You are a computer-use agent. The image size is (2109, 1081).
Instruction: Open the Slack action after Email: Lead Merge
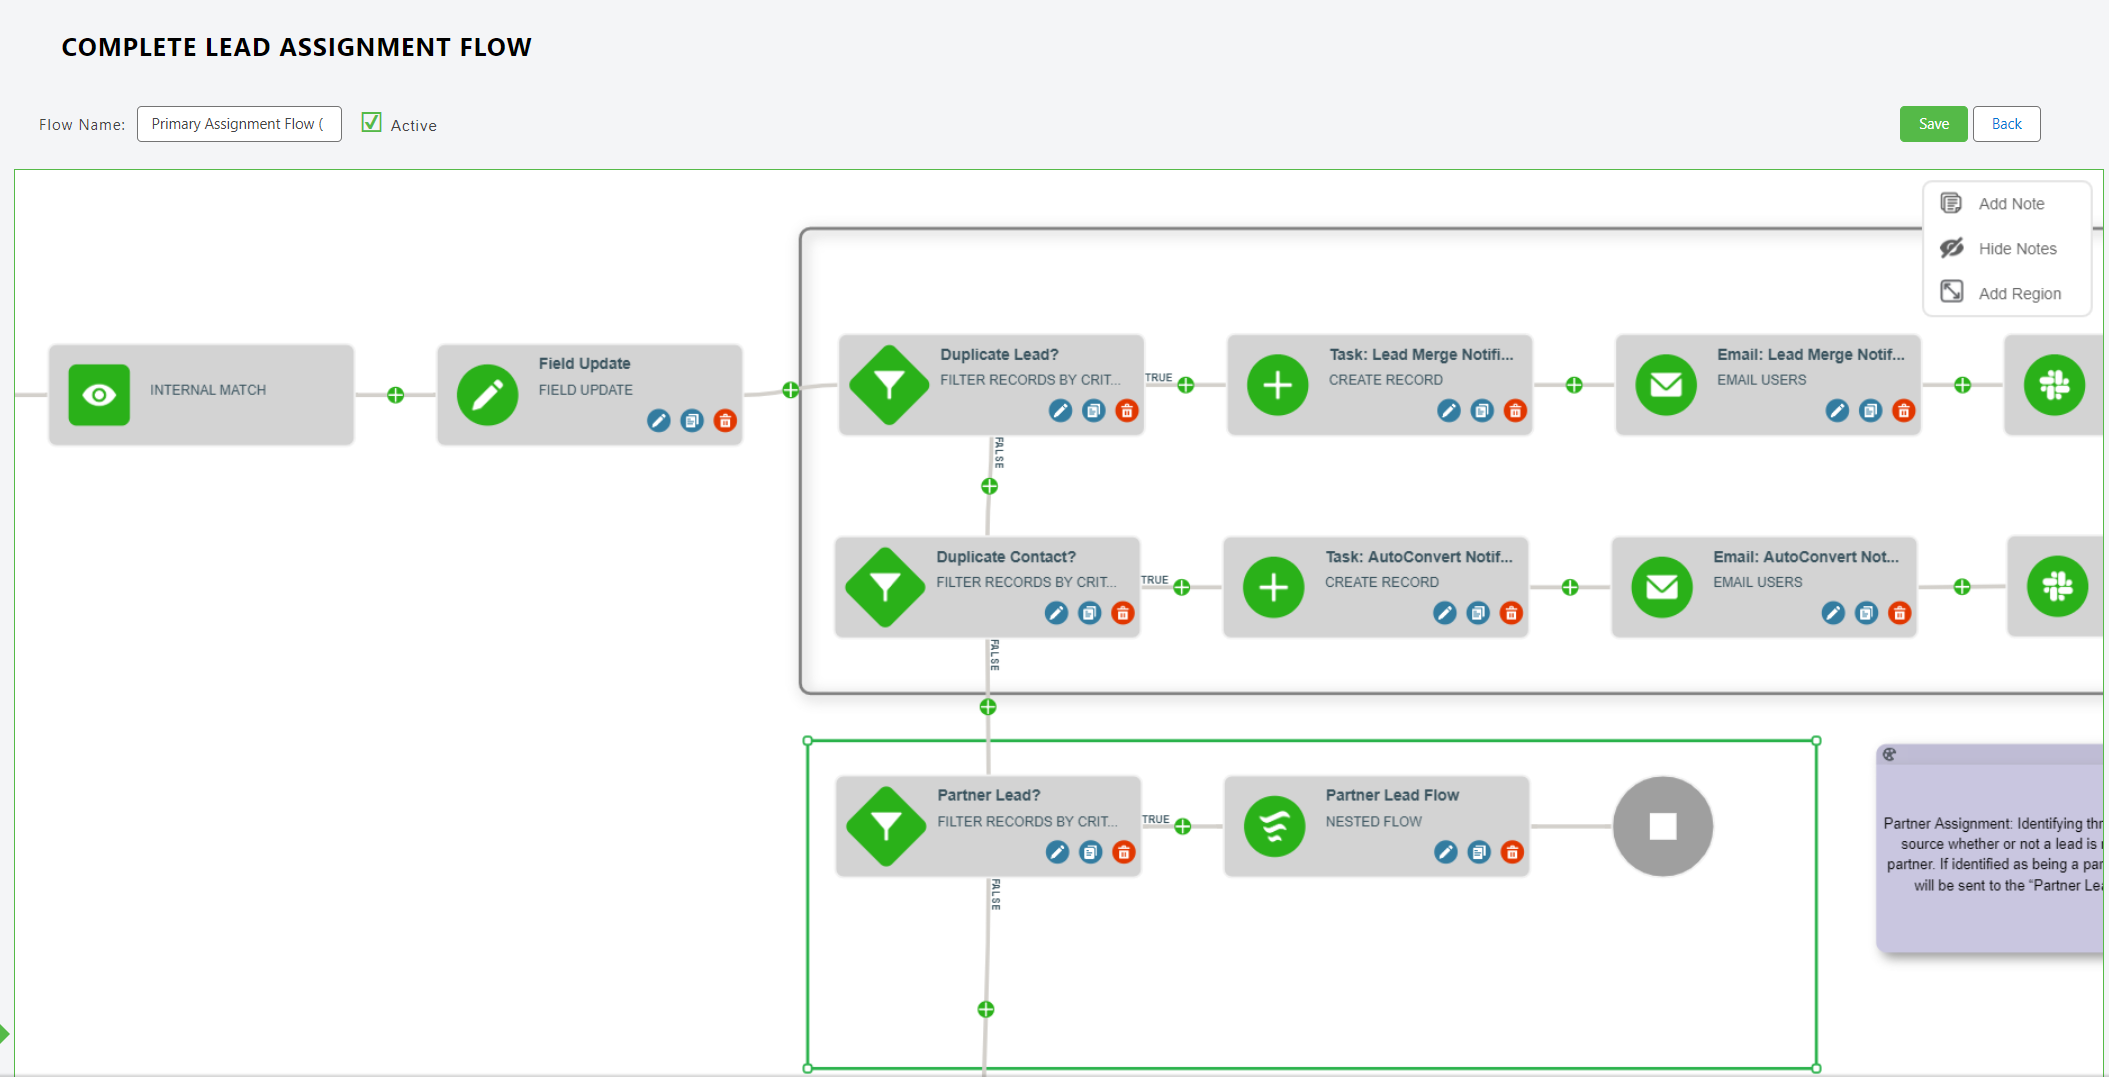coord(2053,386)
